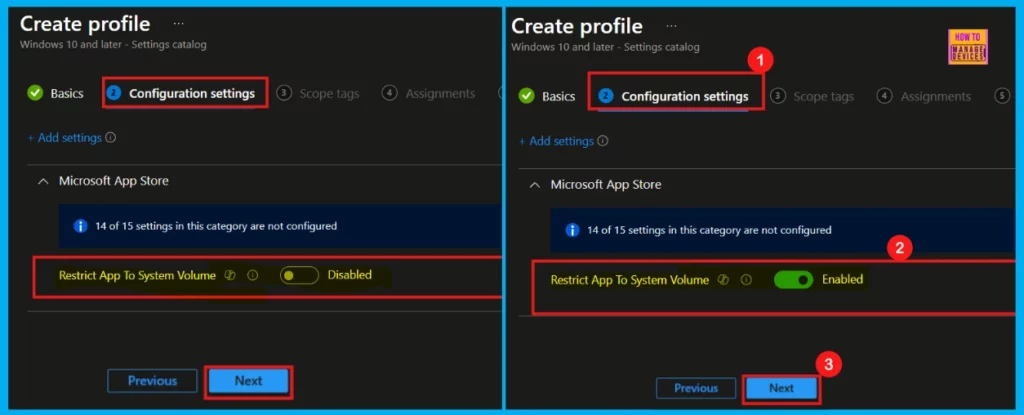Go to Assignments step in left panel
The image size is (1024, 415).
click(428, 93)
